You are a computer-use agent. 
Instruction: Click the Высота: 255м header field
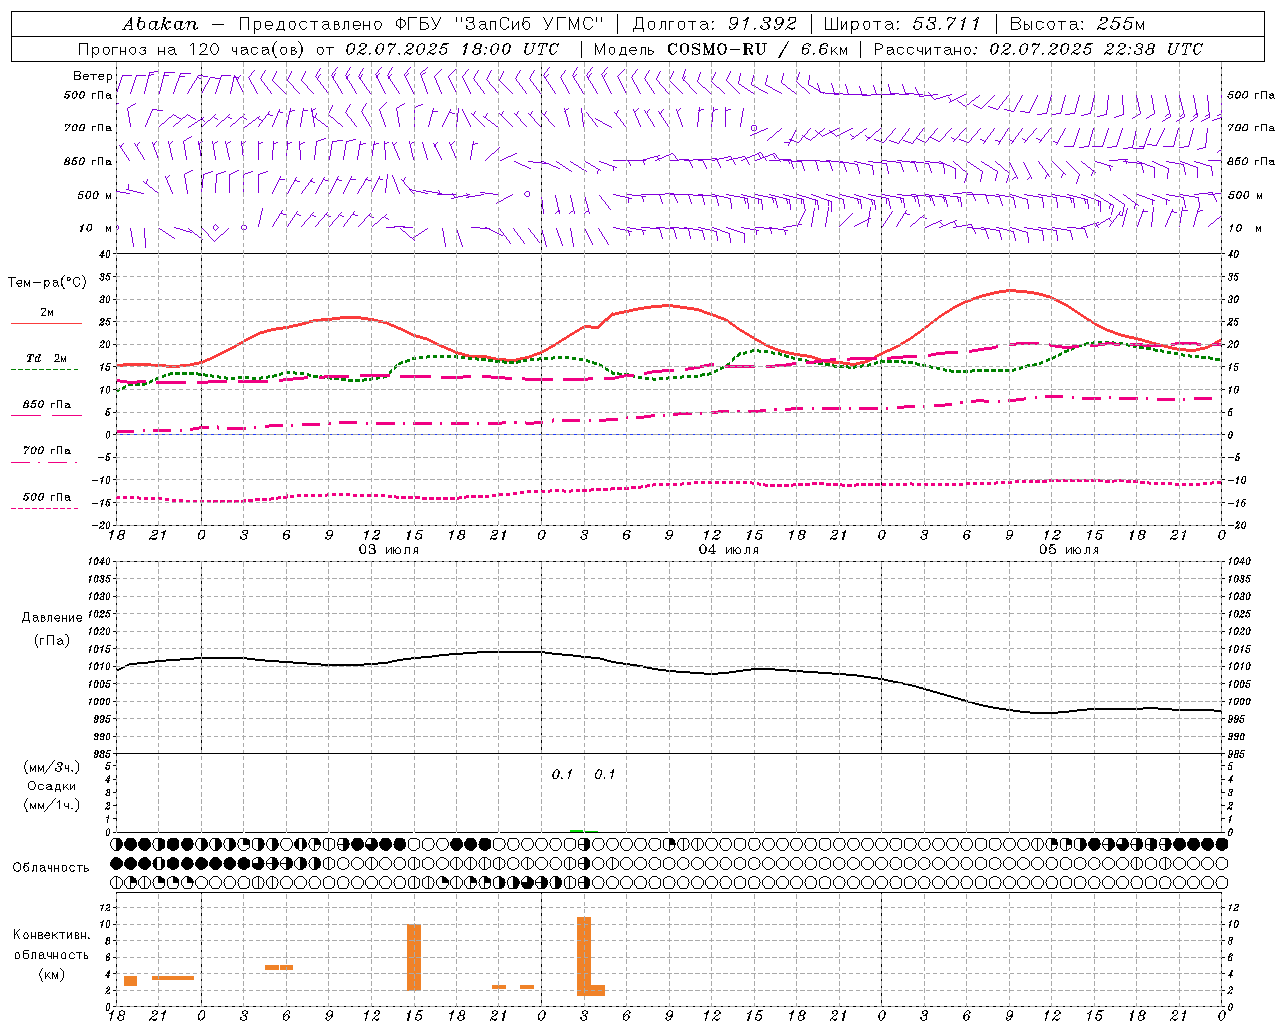pos(1077,23)
